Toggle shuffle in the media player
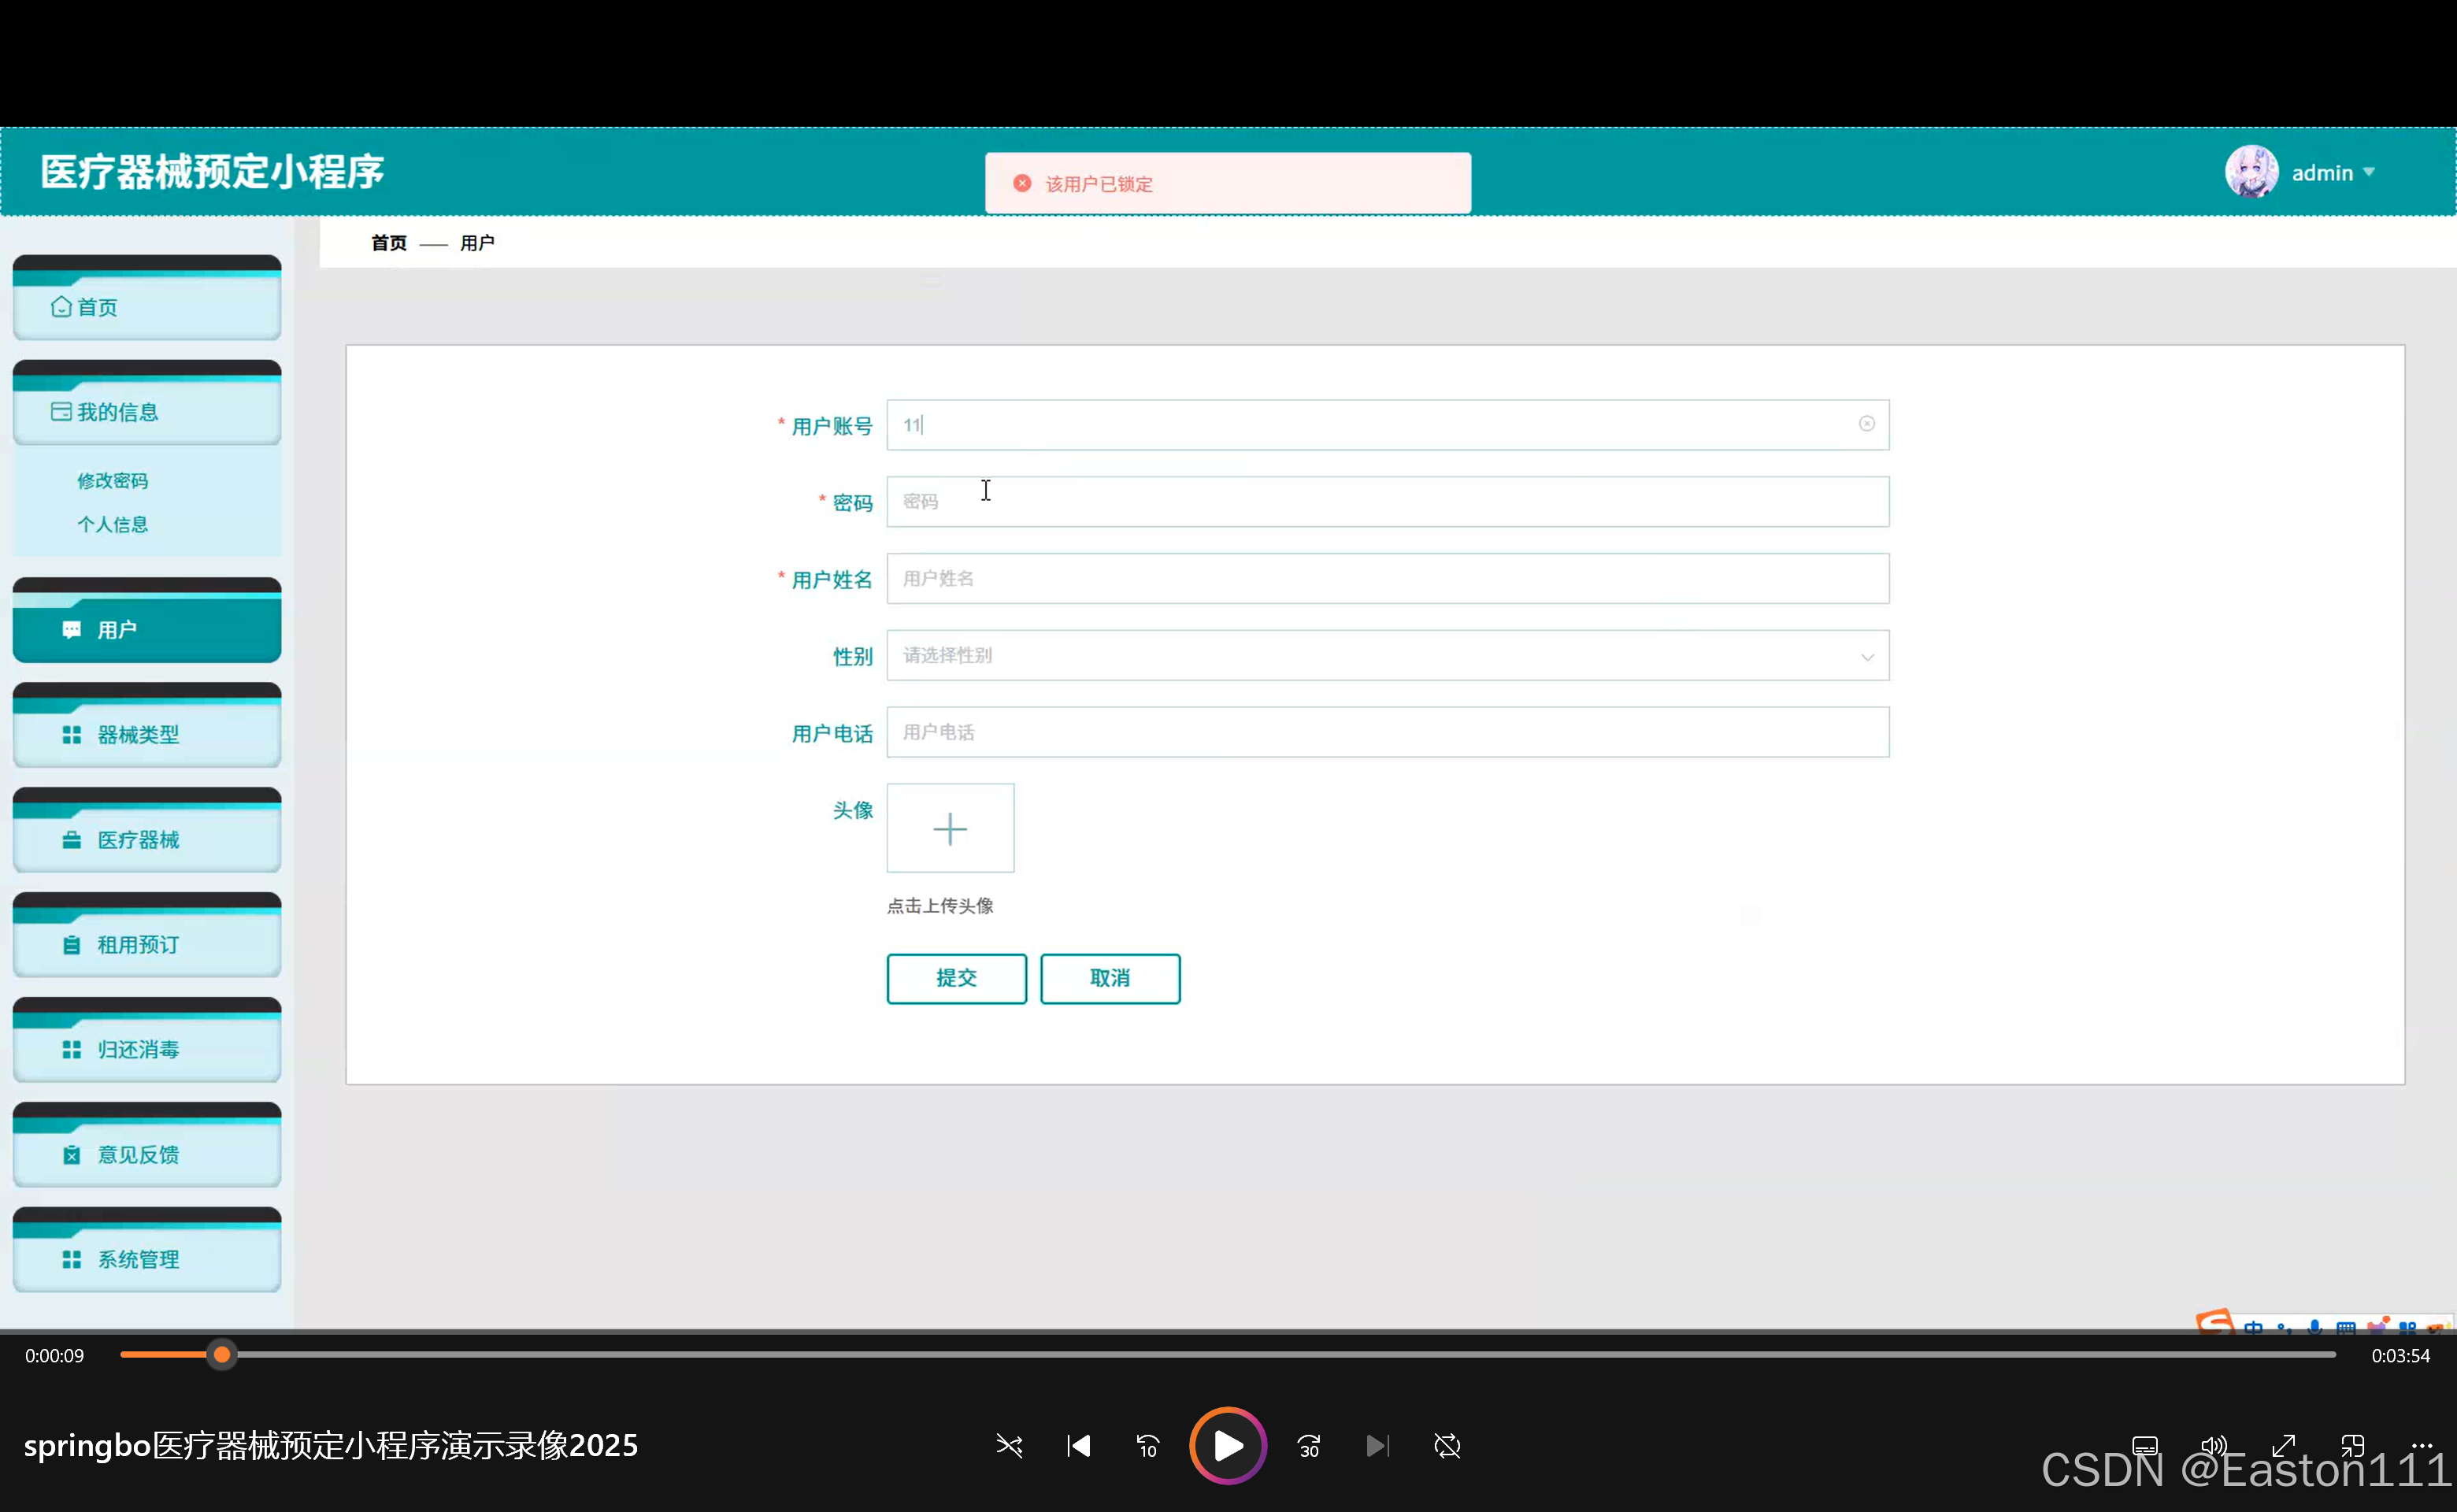The height and width of the screenshot is (1512, 2457). [1009, 1446]
